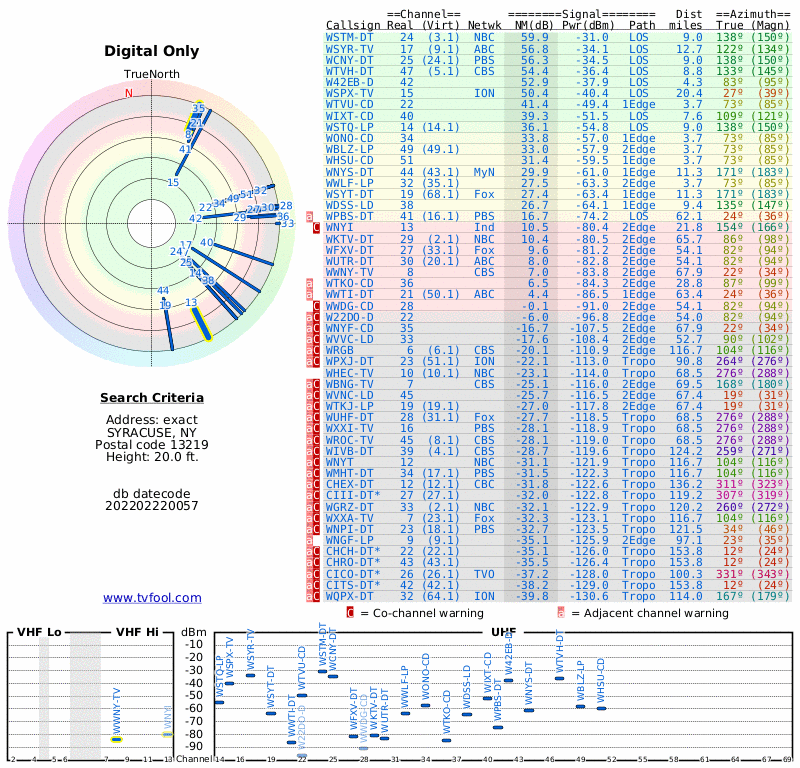Select callsign WONO-CD in the table

(349, 138)
